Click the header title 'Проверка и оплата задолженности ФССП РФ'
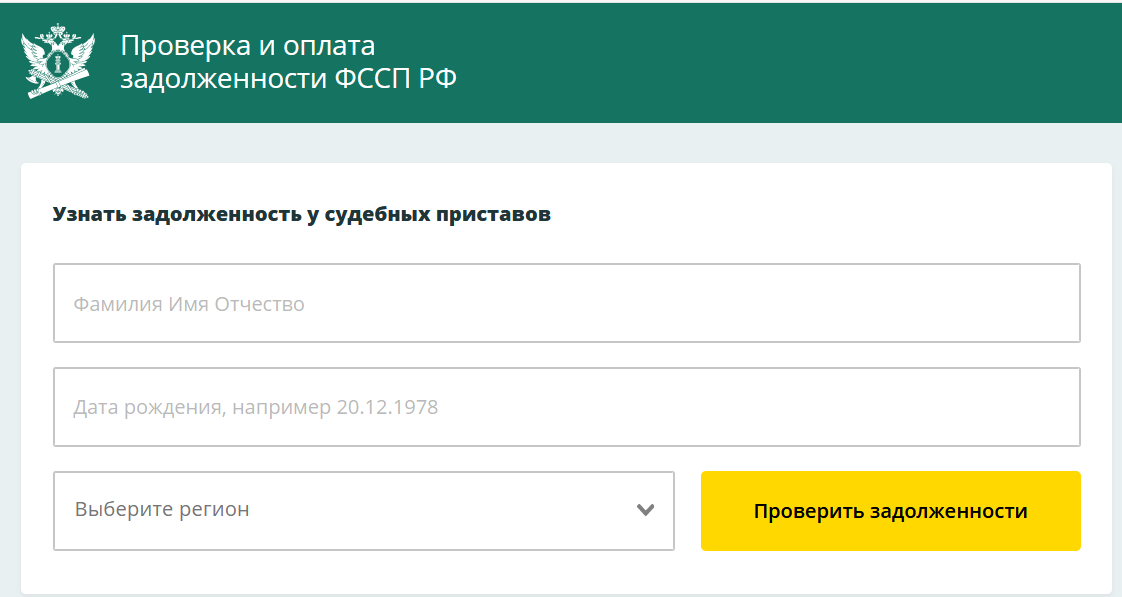The image size is (1122, 597). tap(288, 62)
